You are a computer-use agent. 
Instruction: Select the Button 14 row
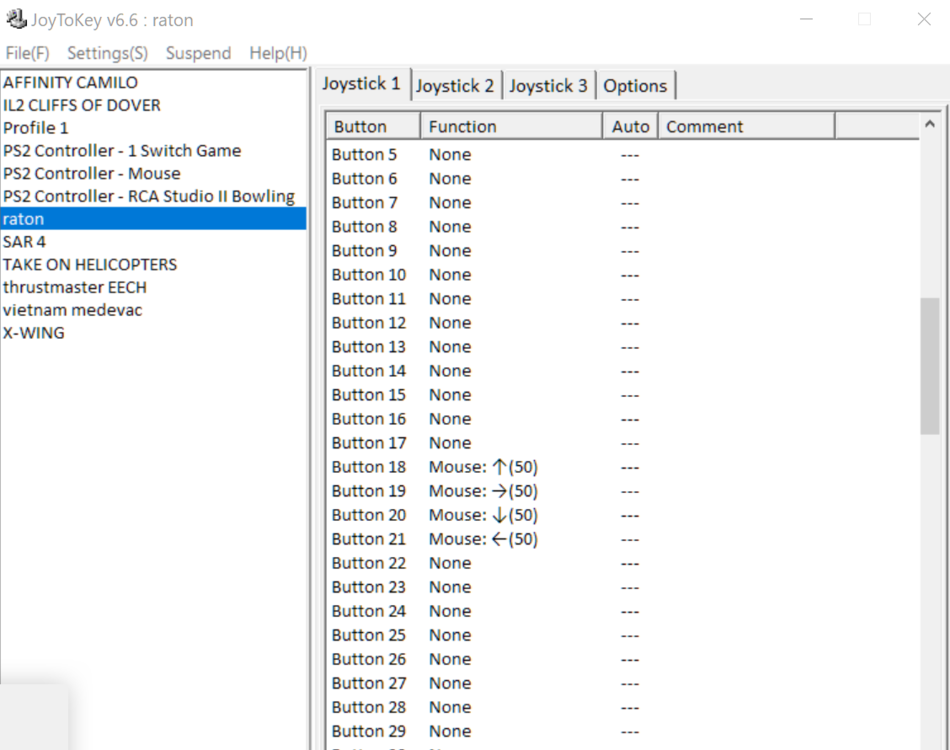coord(623,371)
